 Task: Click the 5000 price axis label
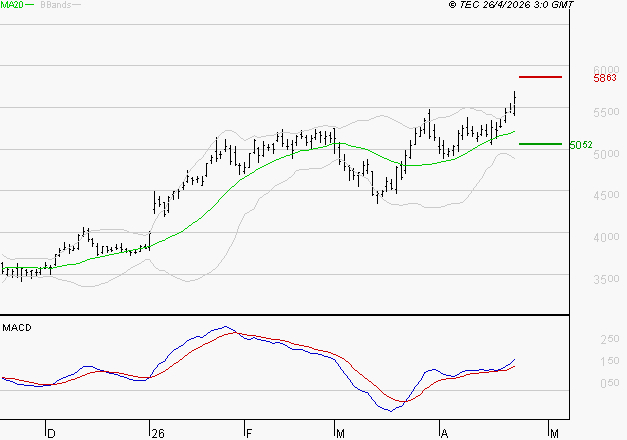pos(606,154)
